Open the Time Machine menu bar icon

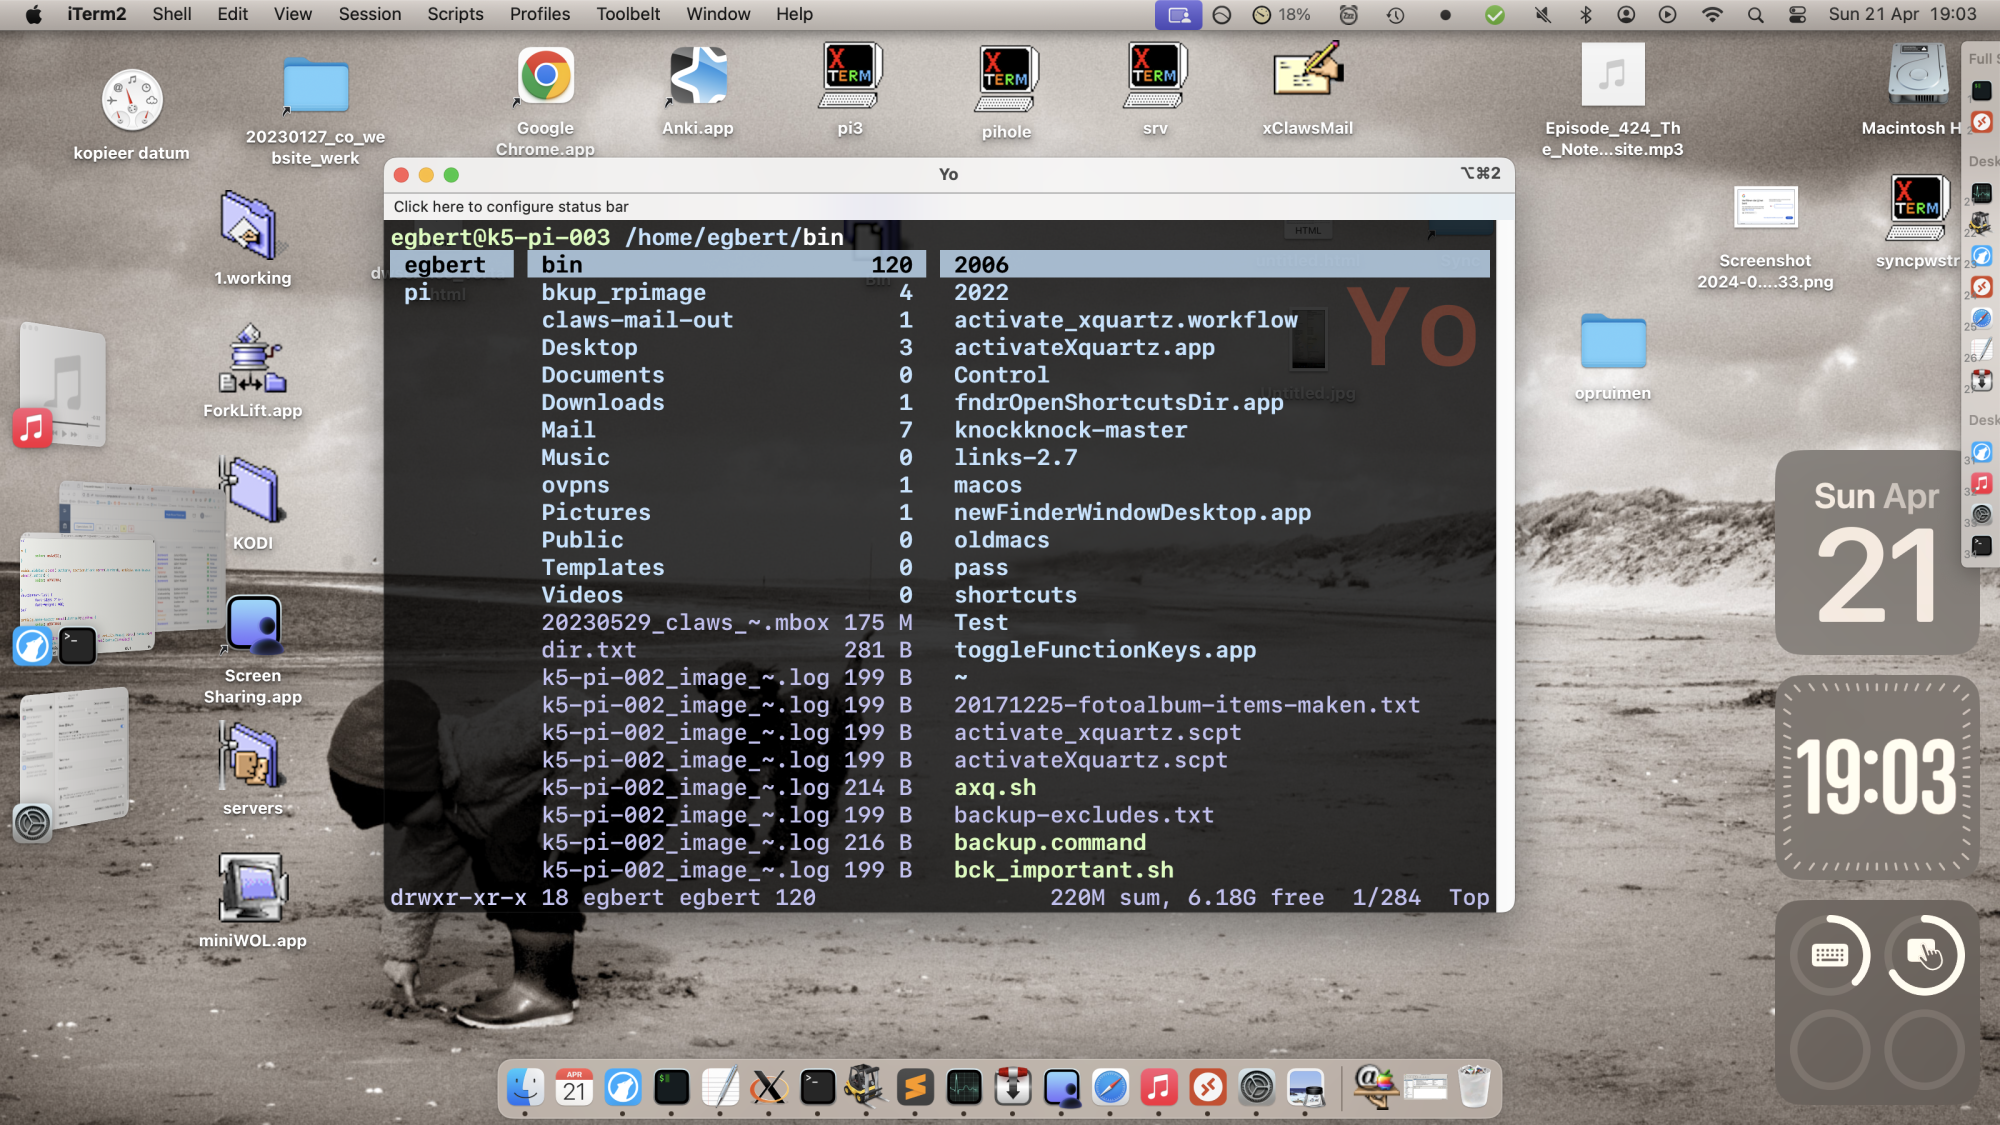coord(1395,14)
